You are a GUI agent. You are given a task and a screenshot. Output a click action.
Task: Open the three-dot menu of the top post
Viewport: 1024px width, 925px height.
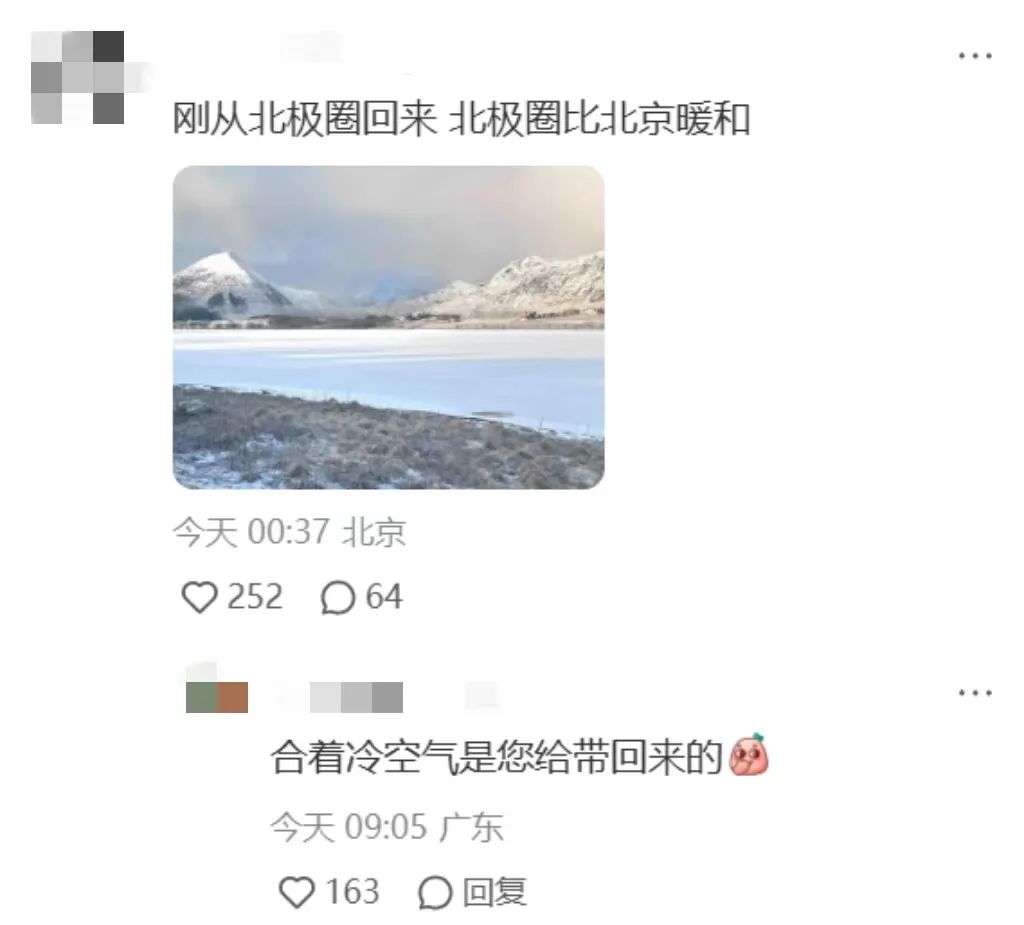point(975,56)
